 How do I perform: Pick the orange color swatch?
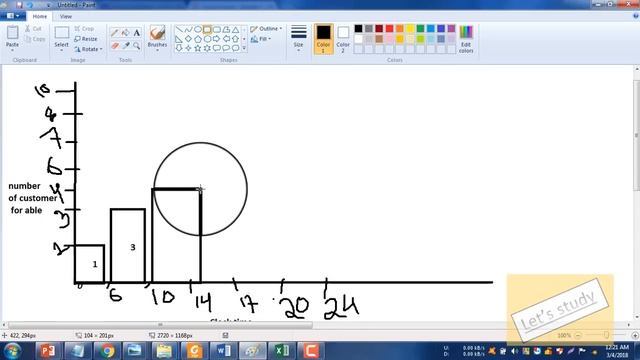point(400,29)
